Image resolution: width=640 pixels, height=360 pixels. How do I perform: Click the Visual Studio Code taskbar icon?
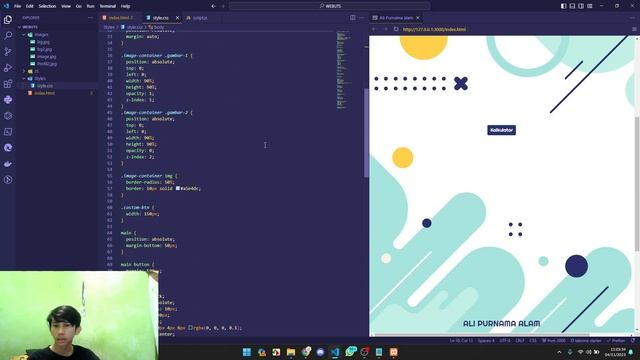click(335, 352)
